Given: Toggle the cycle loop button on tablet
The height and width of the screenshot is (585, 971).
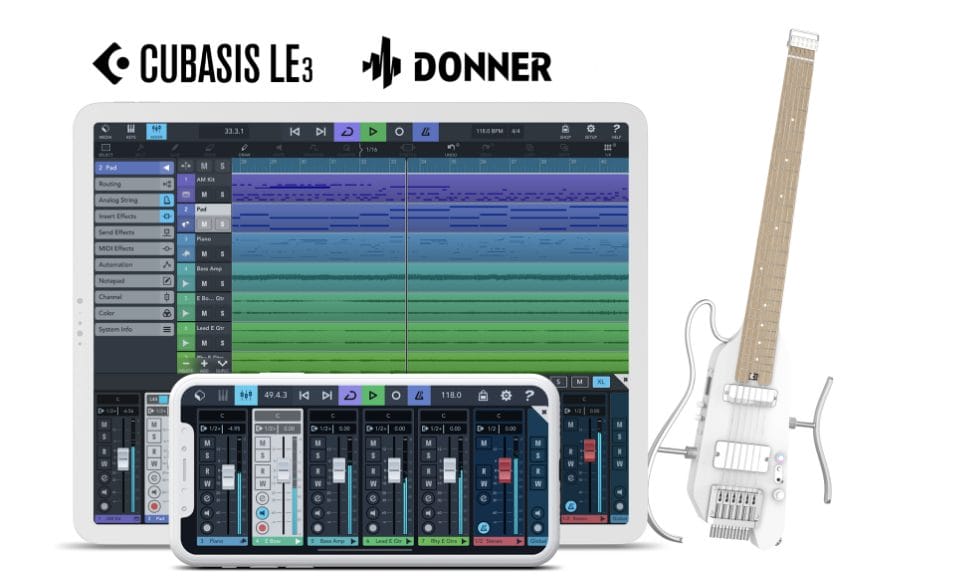Looking at the screenshot, I should tap(347, 131).
